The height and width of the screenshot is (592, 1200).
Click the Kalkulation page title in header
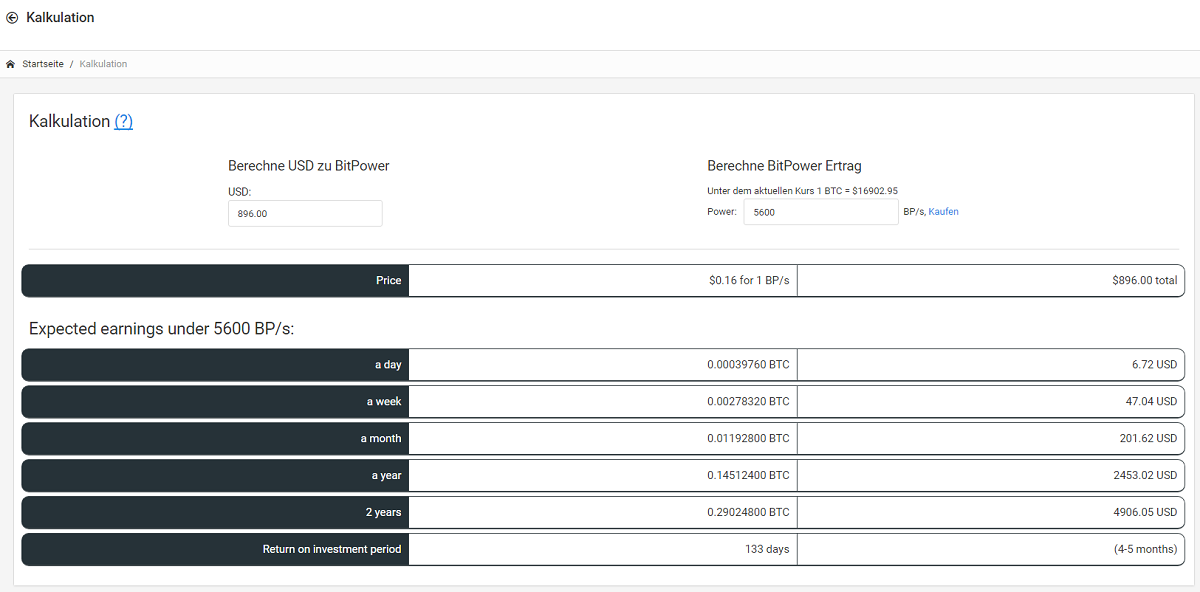(60, 18)
